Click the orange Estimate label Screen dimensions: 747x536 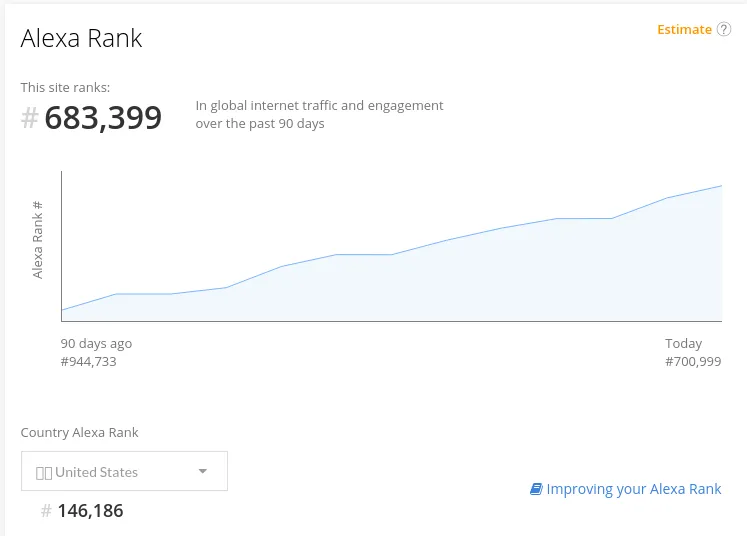tap(684, 30)
